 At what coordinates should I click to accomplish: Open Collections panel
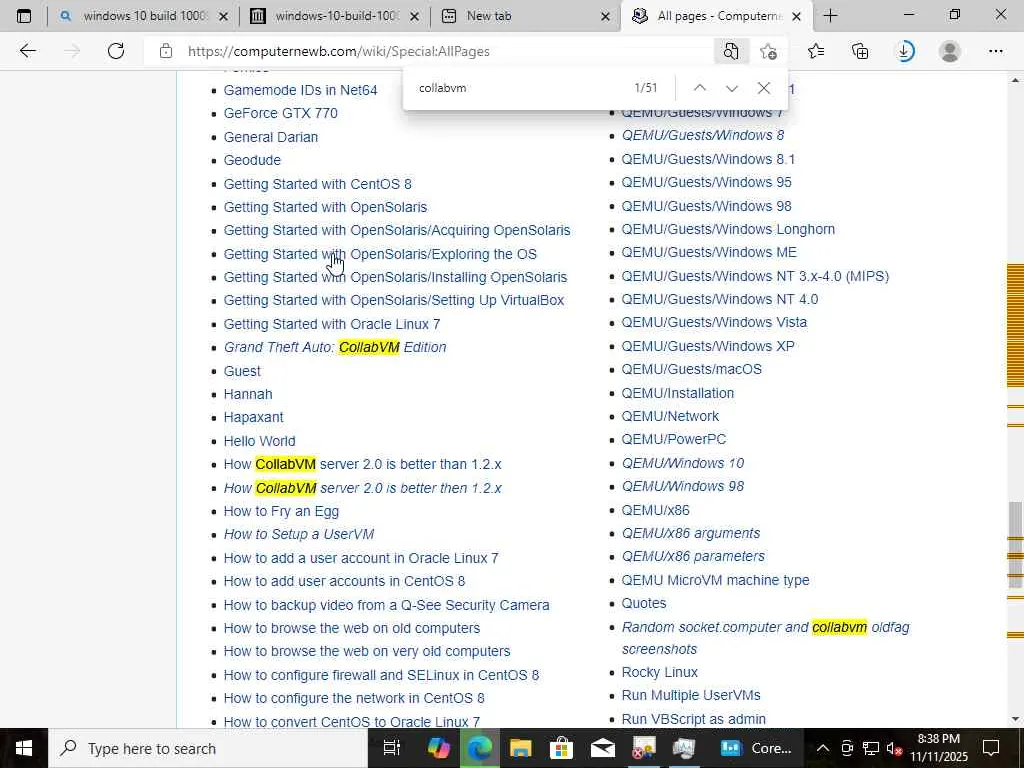point(860,51)
